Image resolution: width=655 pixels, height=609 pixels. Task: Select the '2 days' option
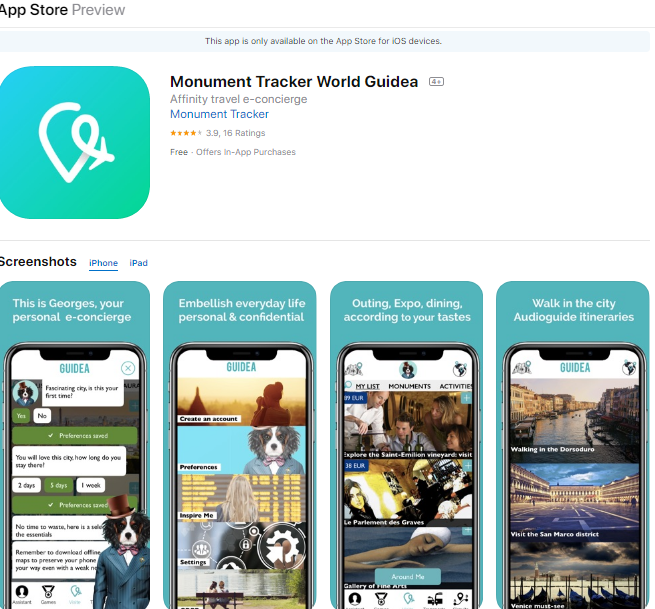[x=26, y=485]
